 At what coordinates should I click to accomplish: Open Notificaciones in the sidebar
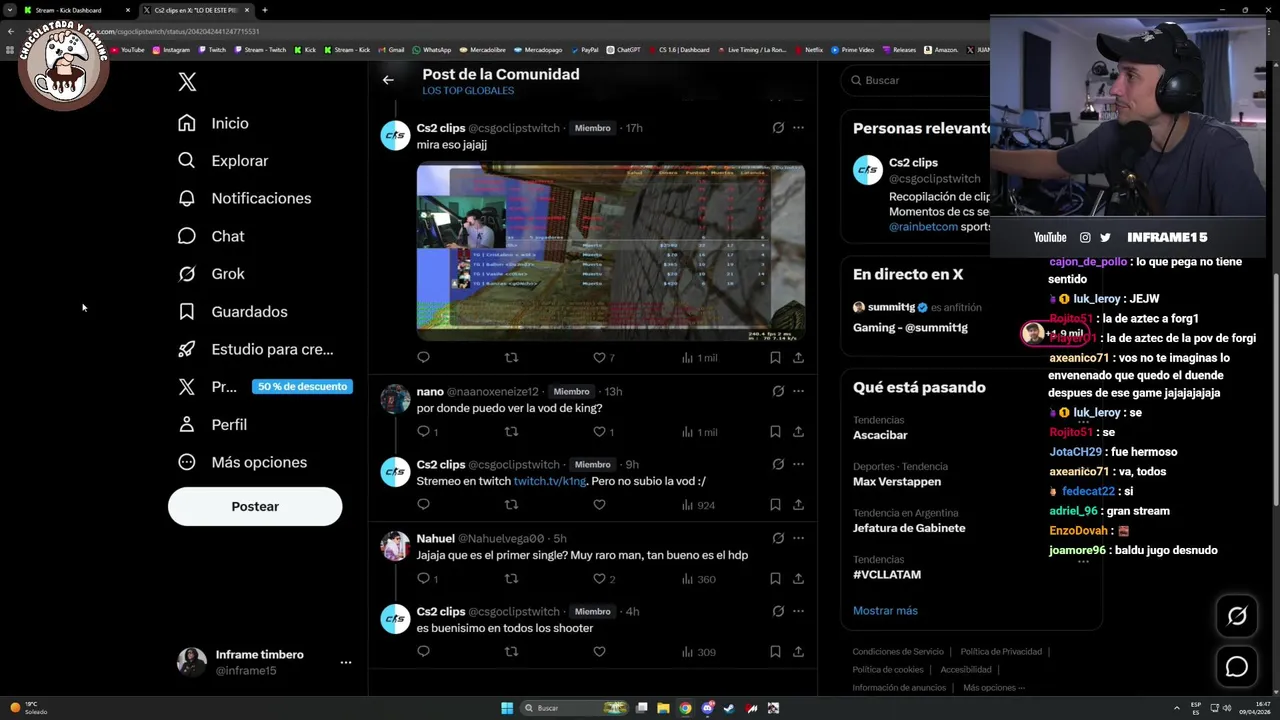(x=245, y=198)
